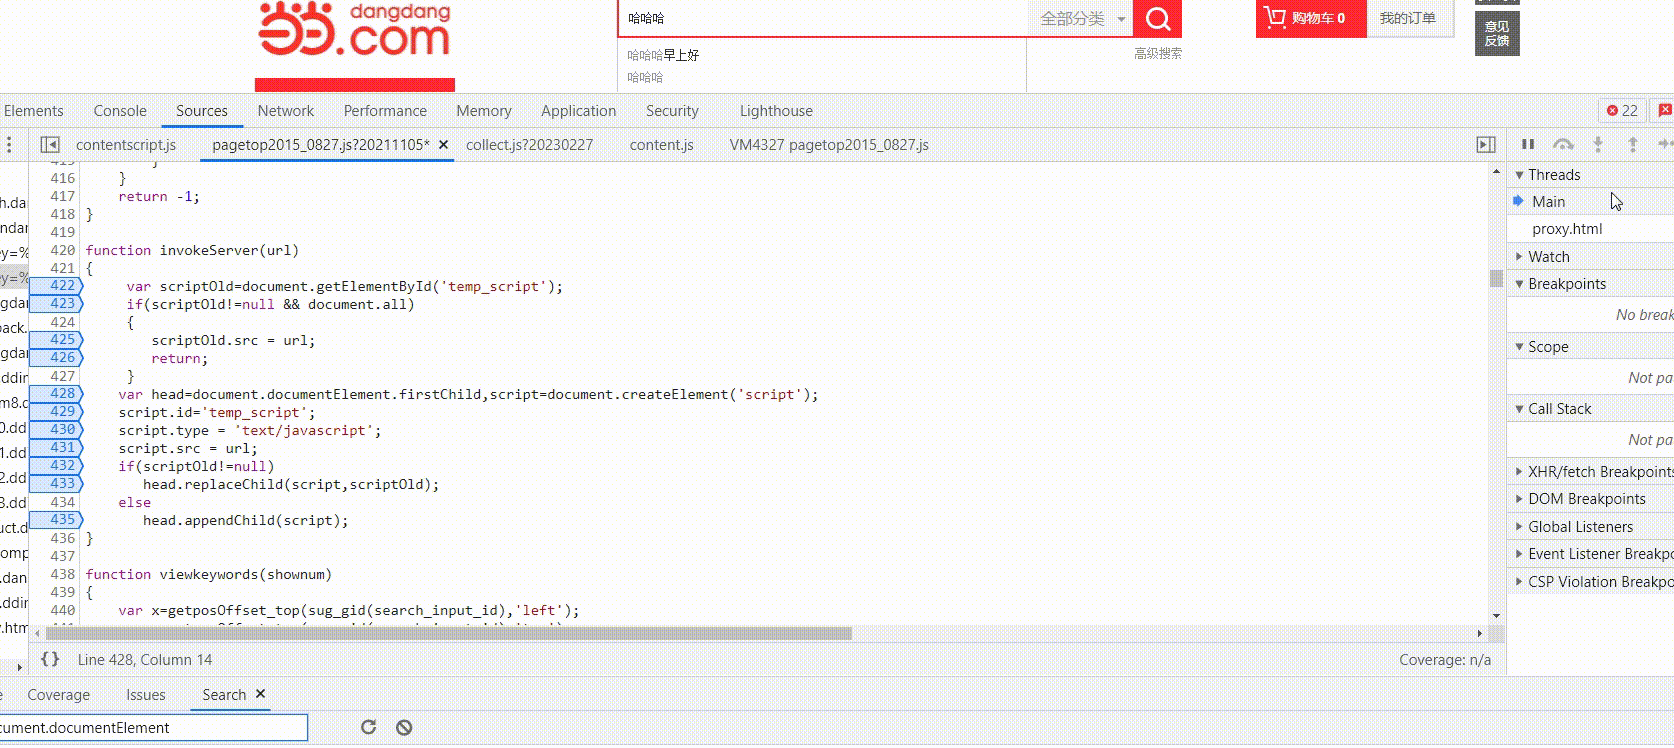The height and width of the screenshot is (748, 1674).
Task: Open the Security panel tab
Action: pos(672,111)
